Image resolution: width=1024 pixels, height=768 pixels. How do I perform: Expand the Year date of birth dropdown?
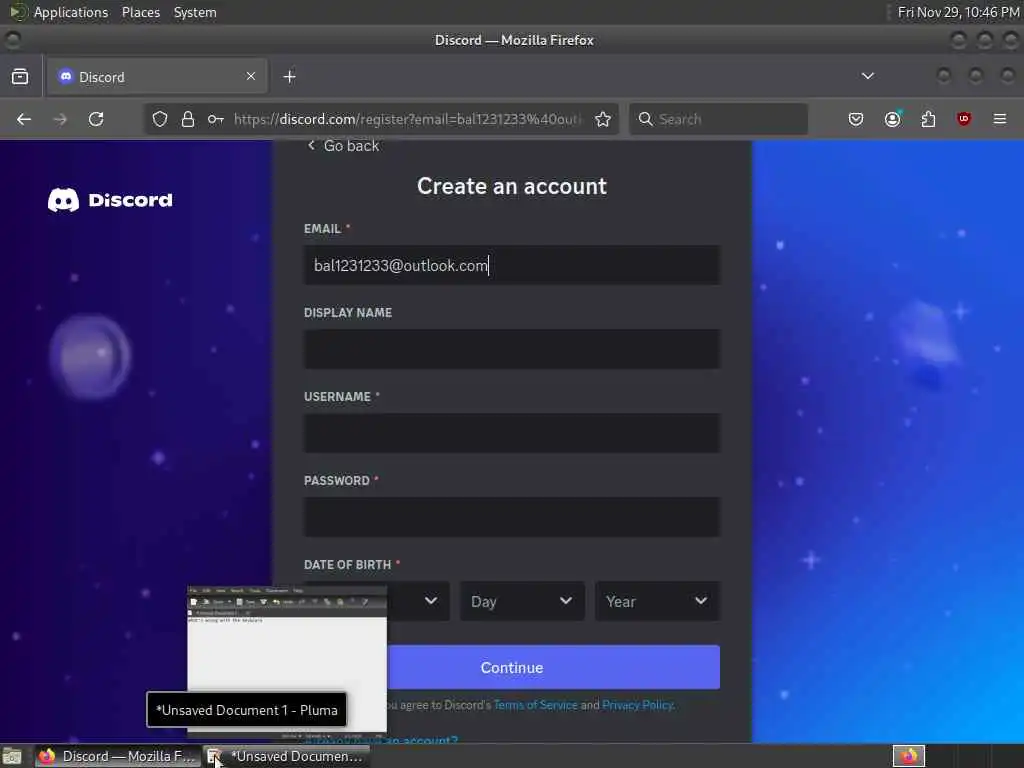(658, 601)
